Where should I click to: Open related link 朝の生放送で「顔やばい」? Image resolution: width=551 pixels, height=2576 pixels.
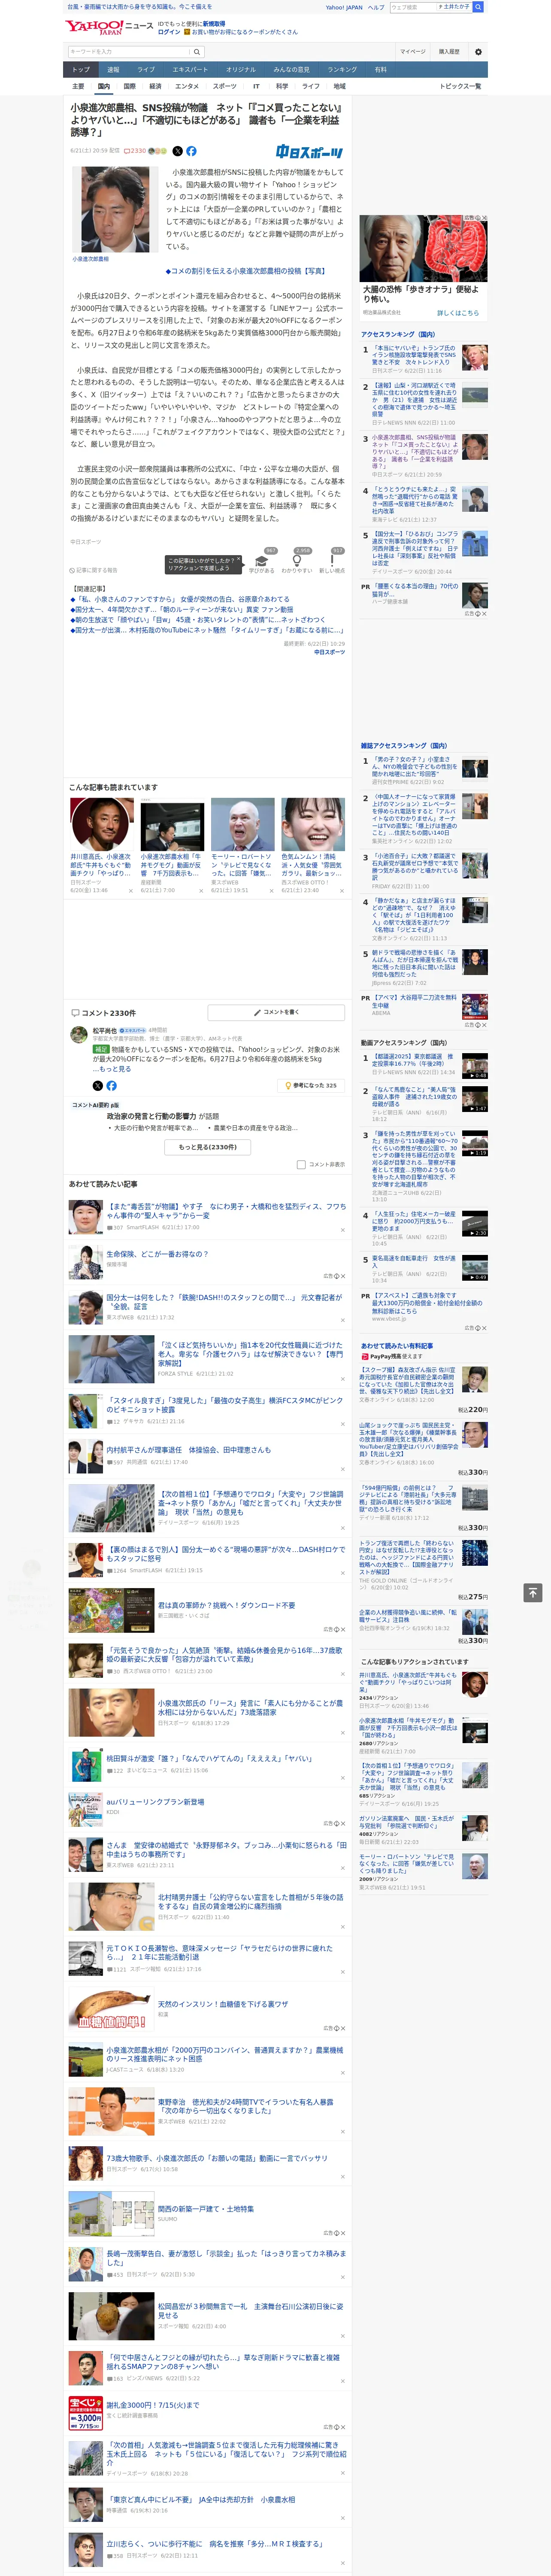(x=197, y=620)
